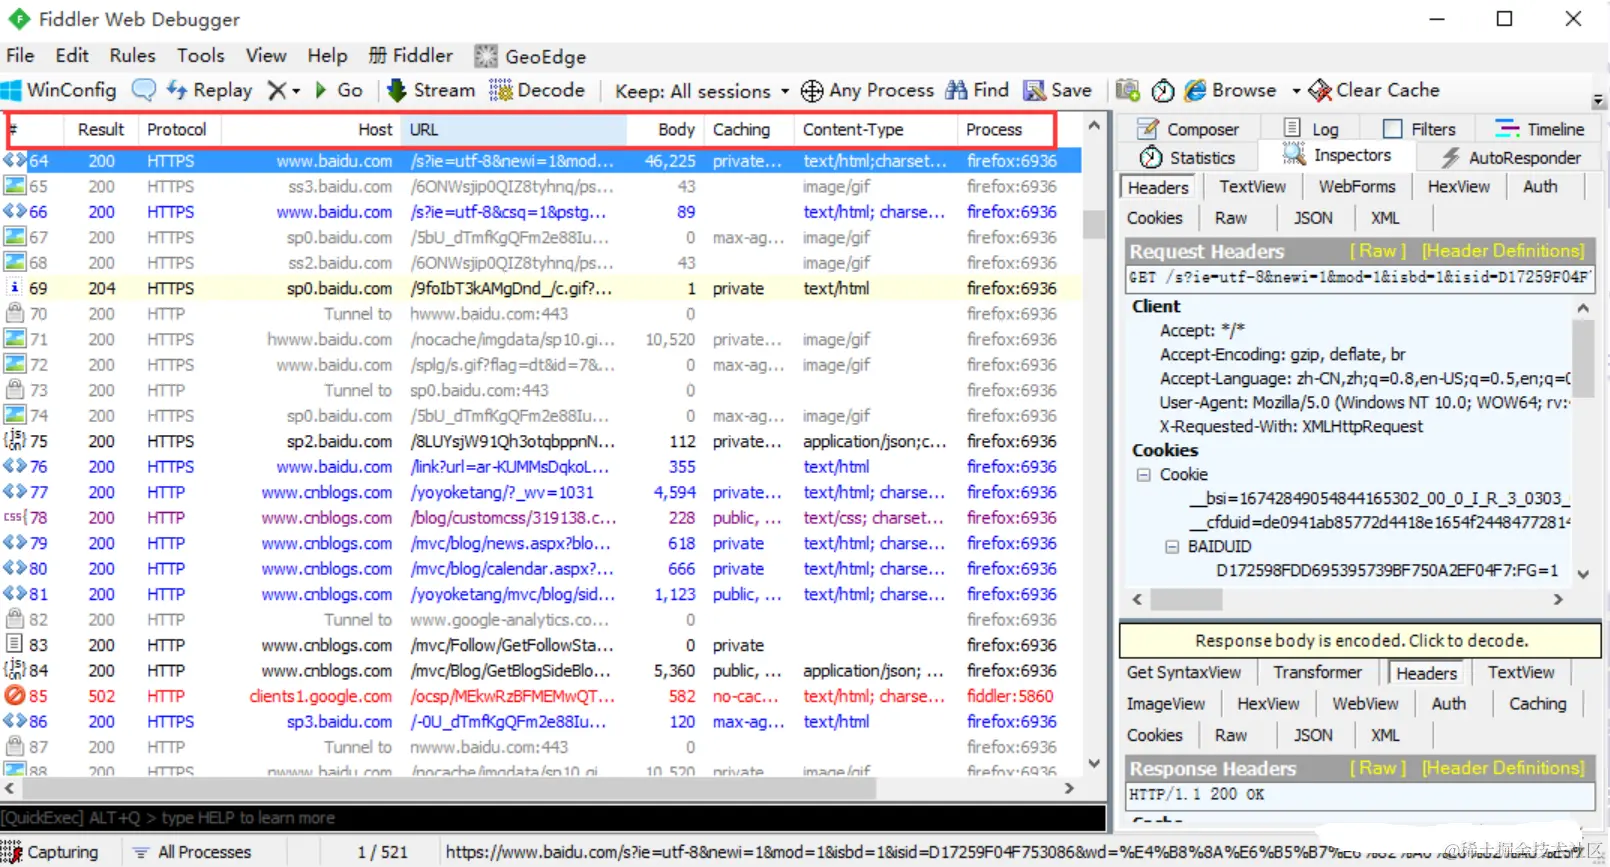Click the Any Process target picker
This screenshot has height=867, width=1610.
pyautogui.click(x=867, y=91)
